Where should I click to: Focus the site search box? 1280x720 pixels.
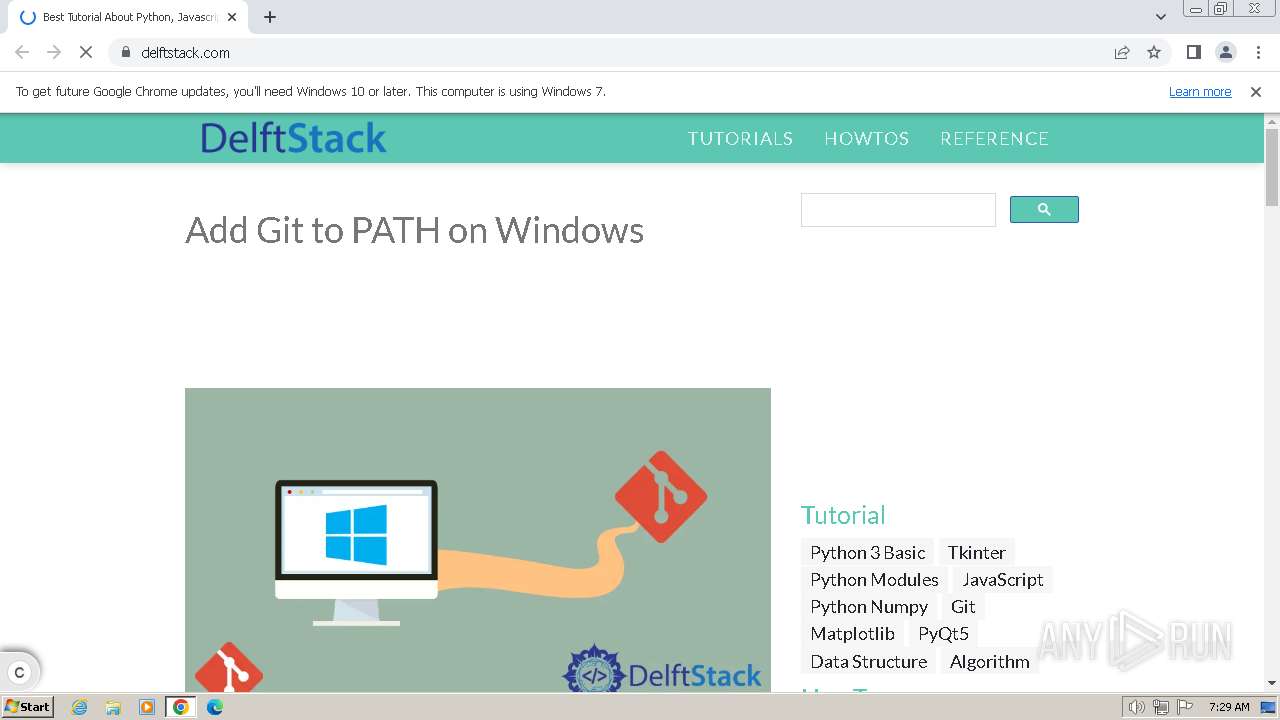coord(898,210)
